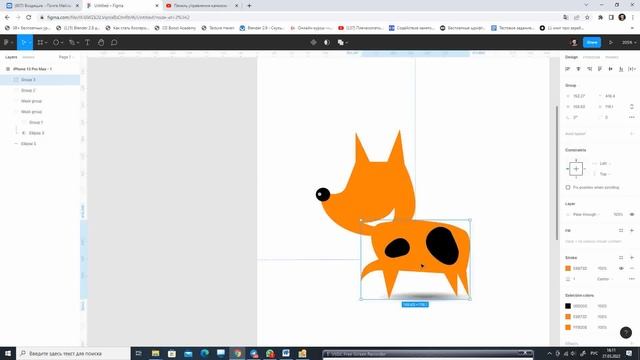The width and height of the screenshot is (640, 360).
Task: Remove the stroke with minus icon
Action: click(632, 268)
